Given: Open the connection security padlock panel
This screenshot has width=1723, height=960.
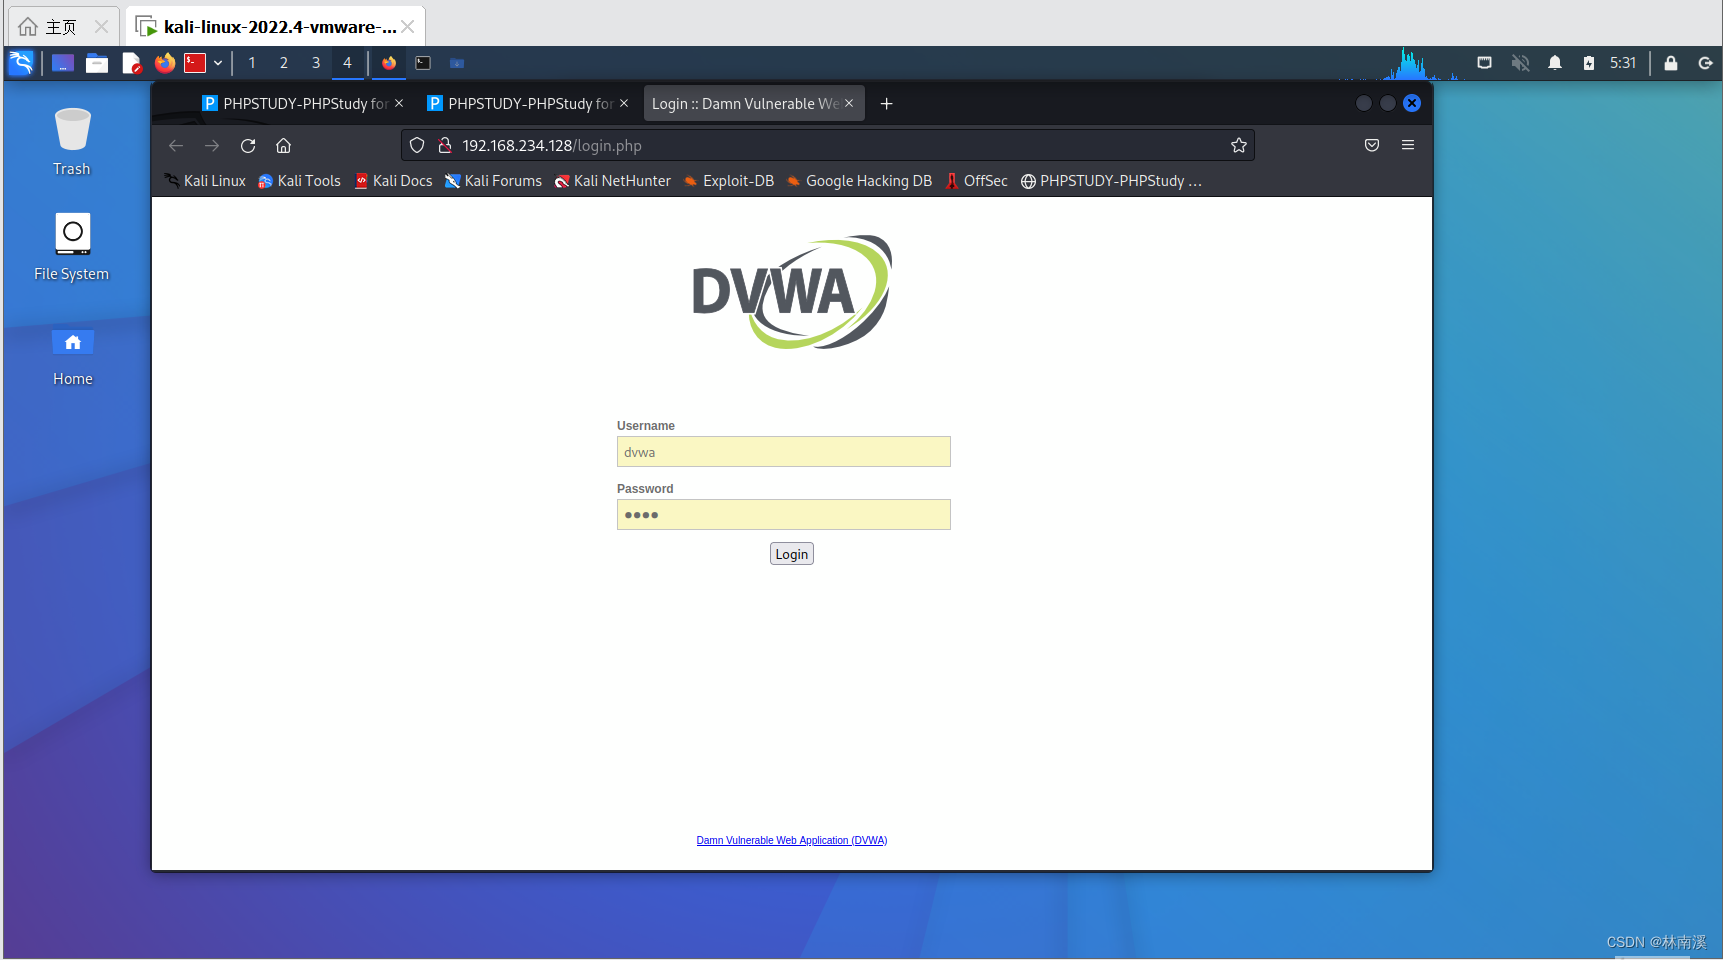Looking at the screenshot, I should pos(446,145).
